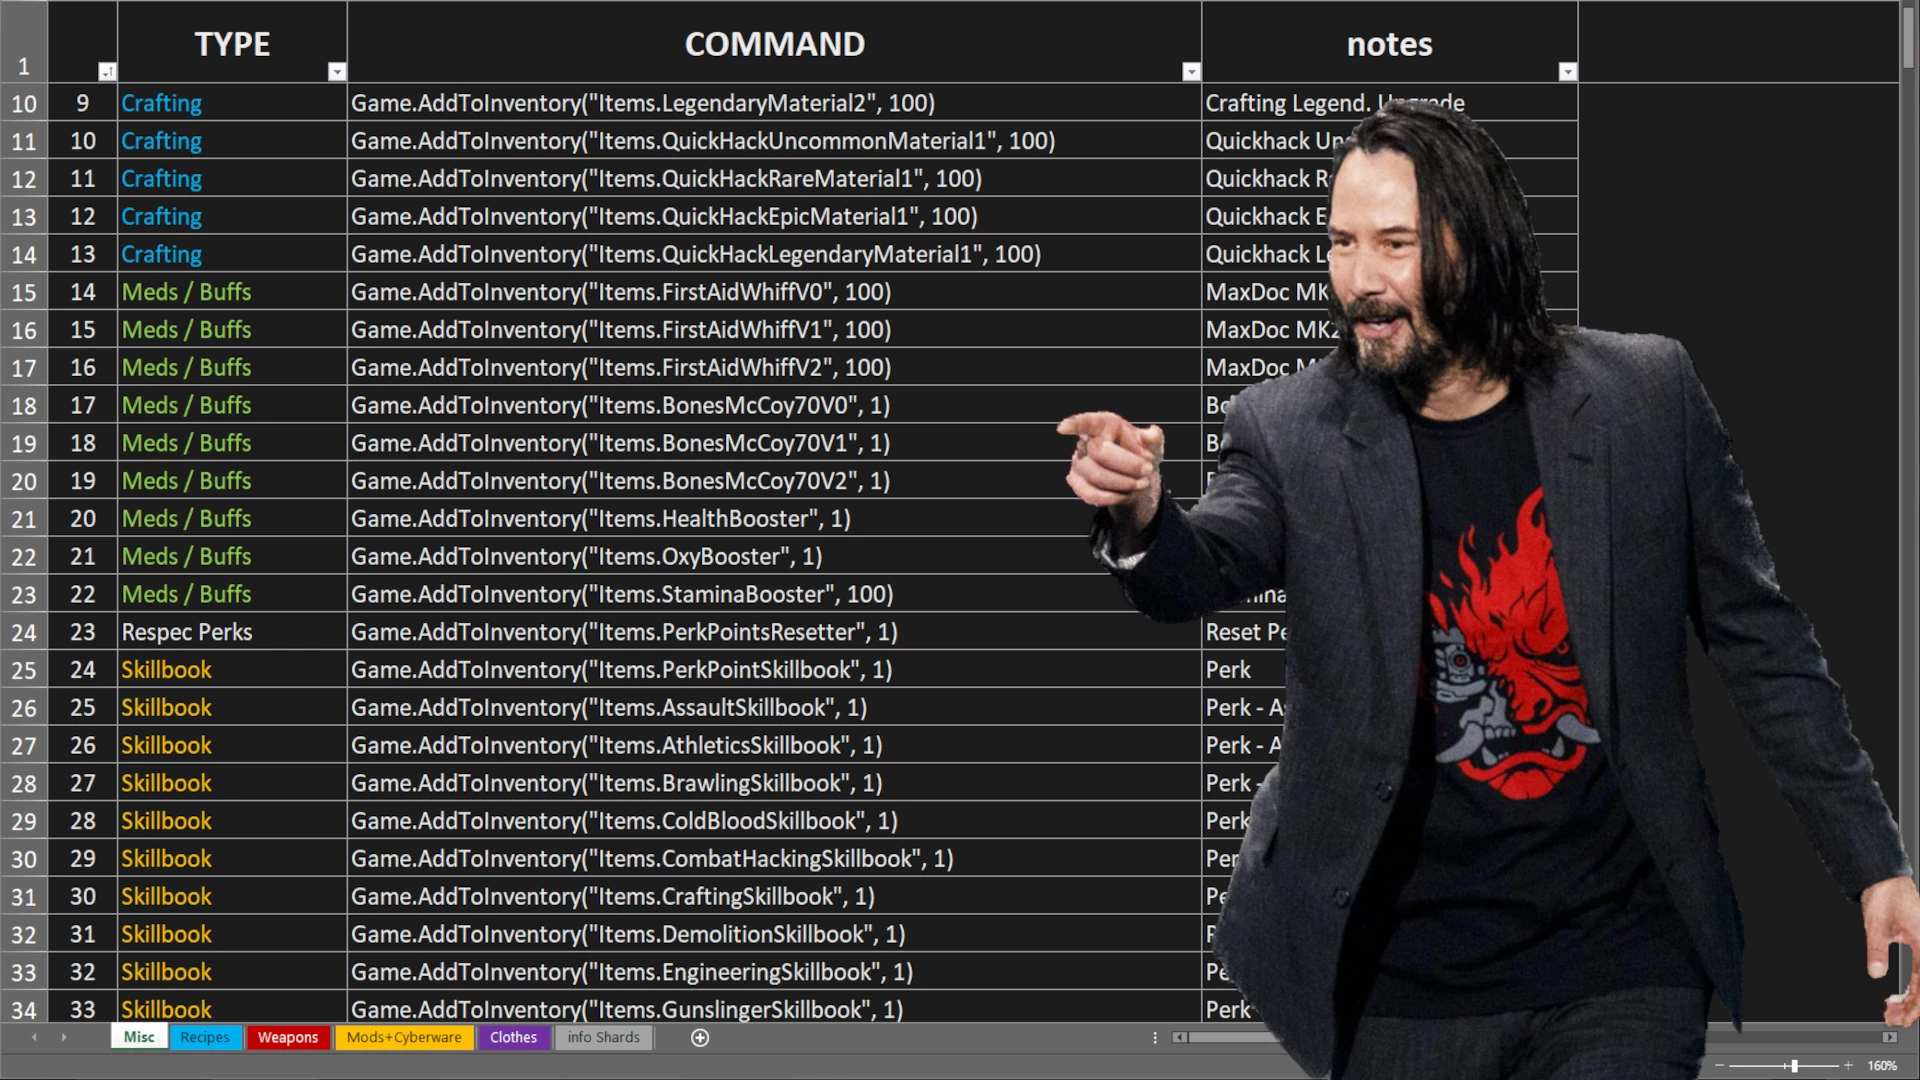This screenshot has height=1080, width=1920.
Task: Open the info Shards tab
Action: [603, 1038]
